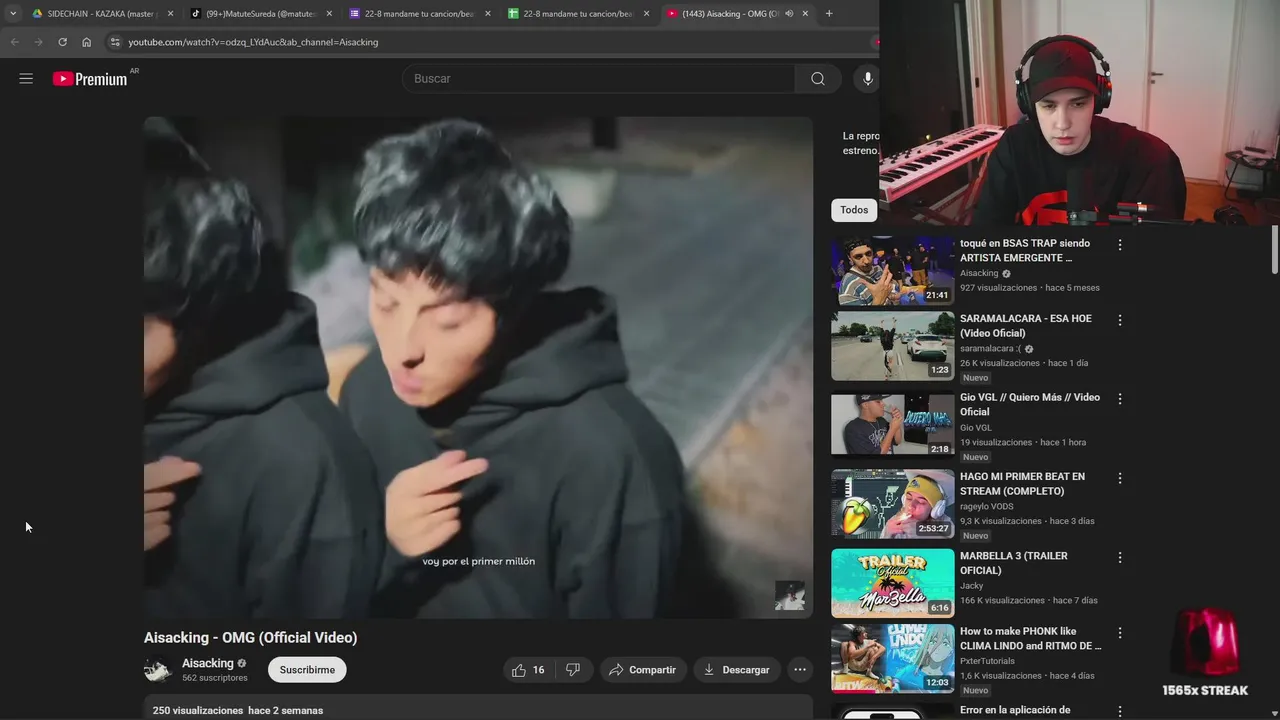Screen dimensions: 1280x720
Task: Open saramalacara channel name
Action: [x=990, y=348]
